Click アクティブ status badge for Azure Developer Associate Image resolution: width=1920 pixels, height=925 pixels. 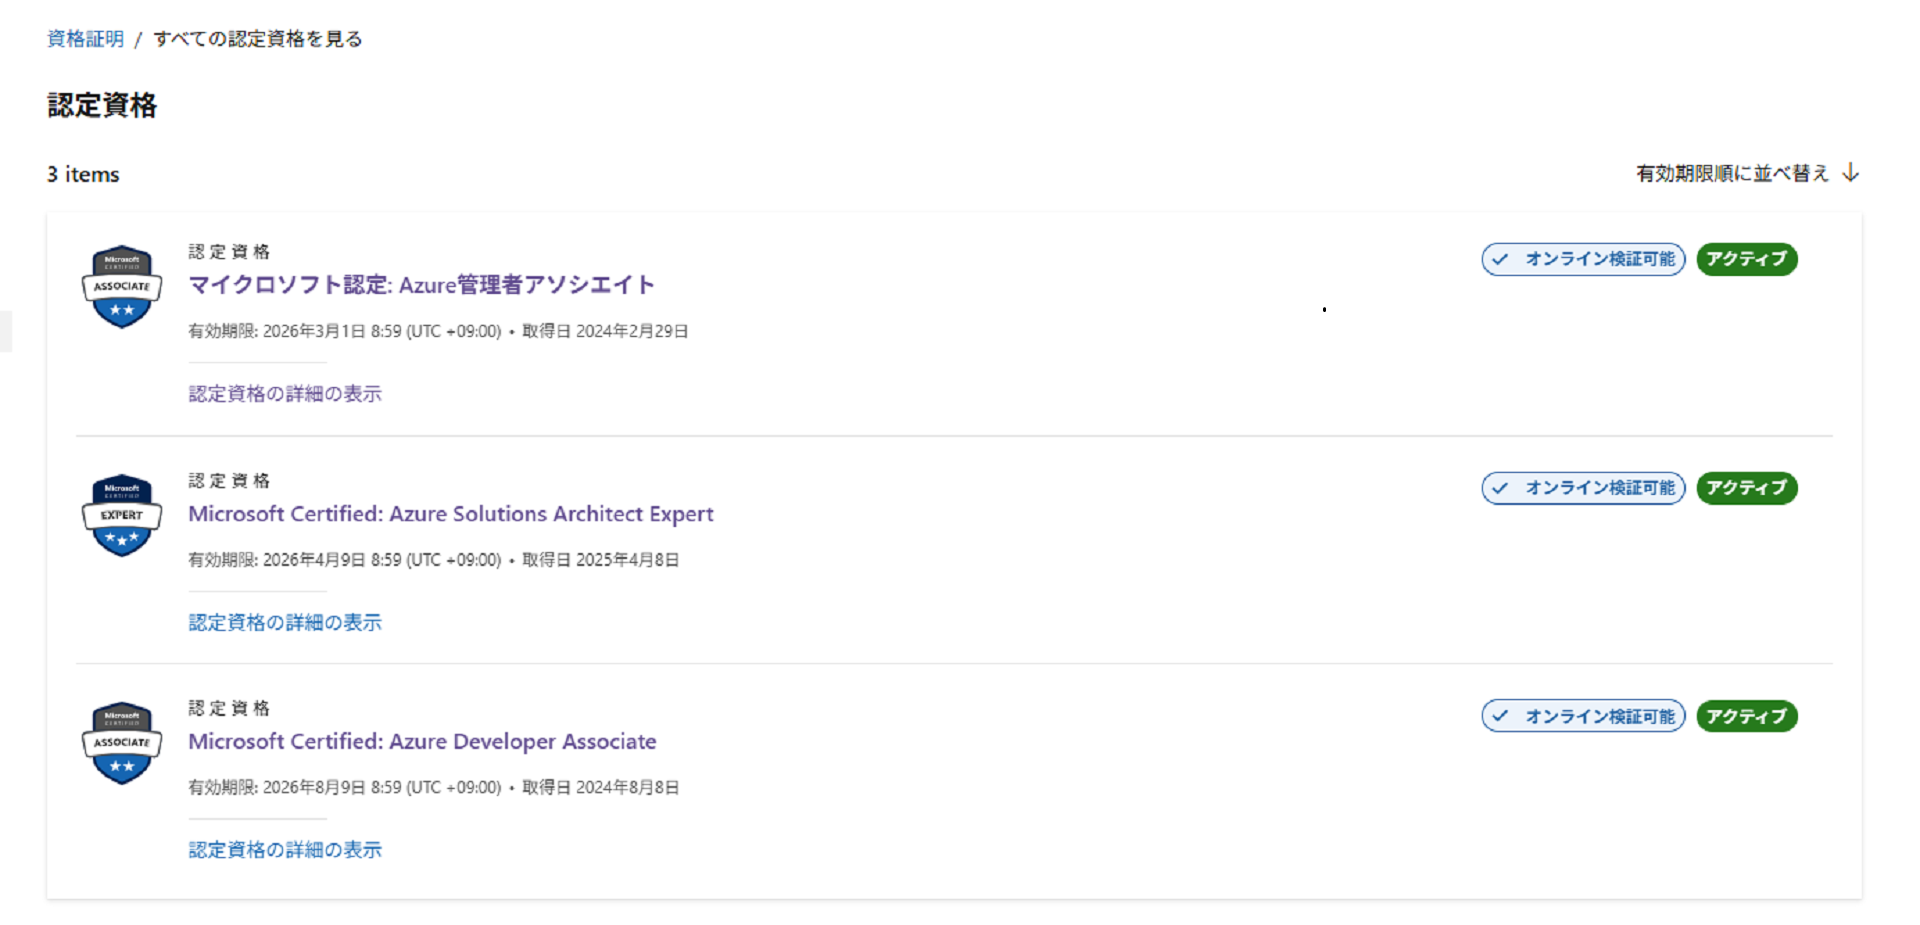coord(1746,716)
